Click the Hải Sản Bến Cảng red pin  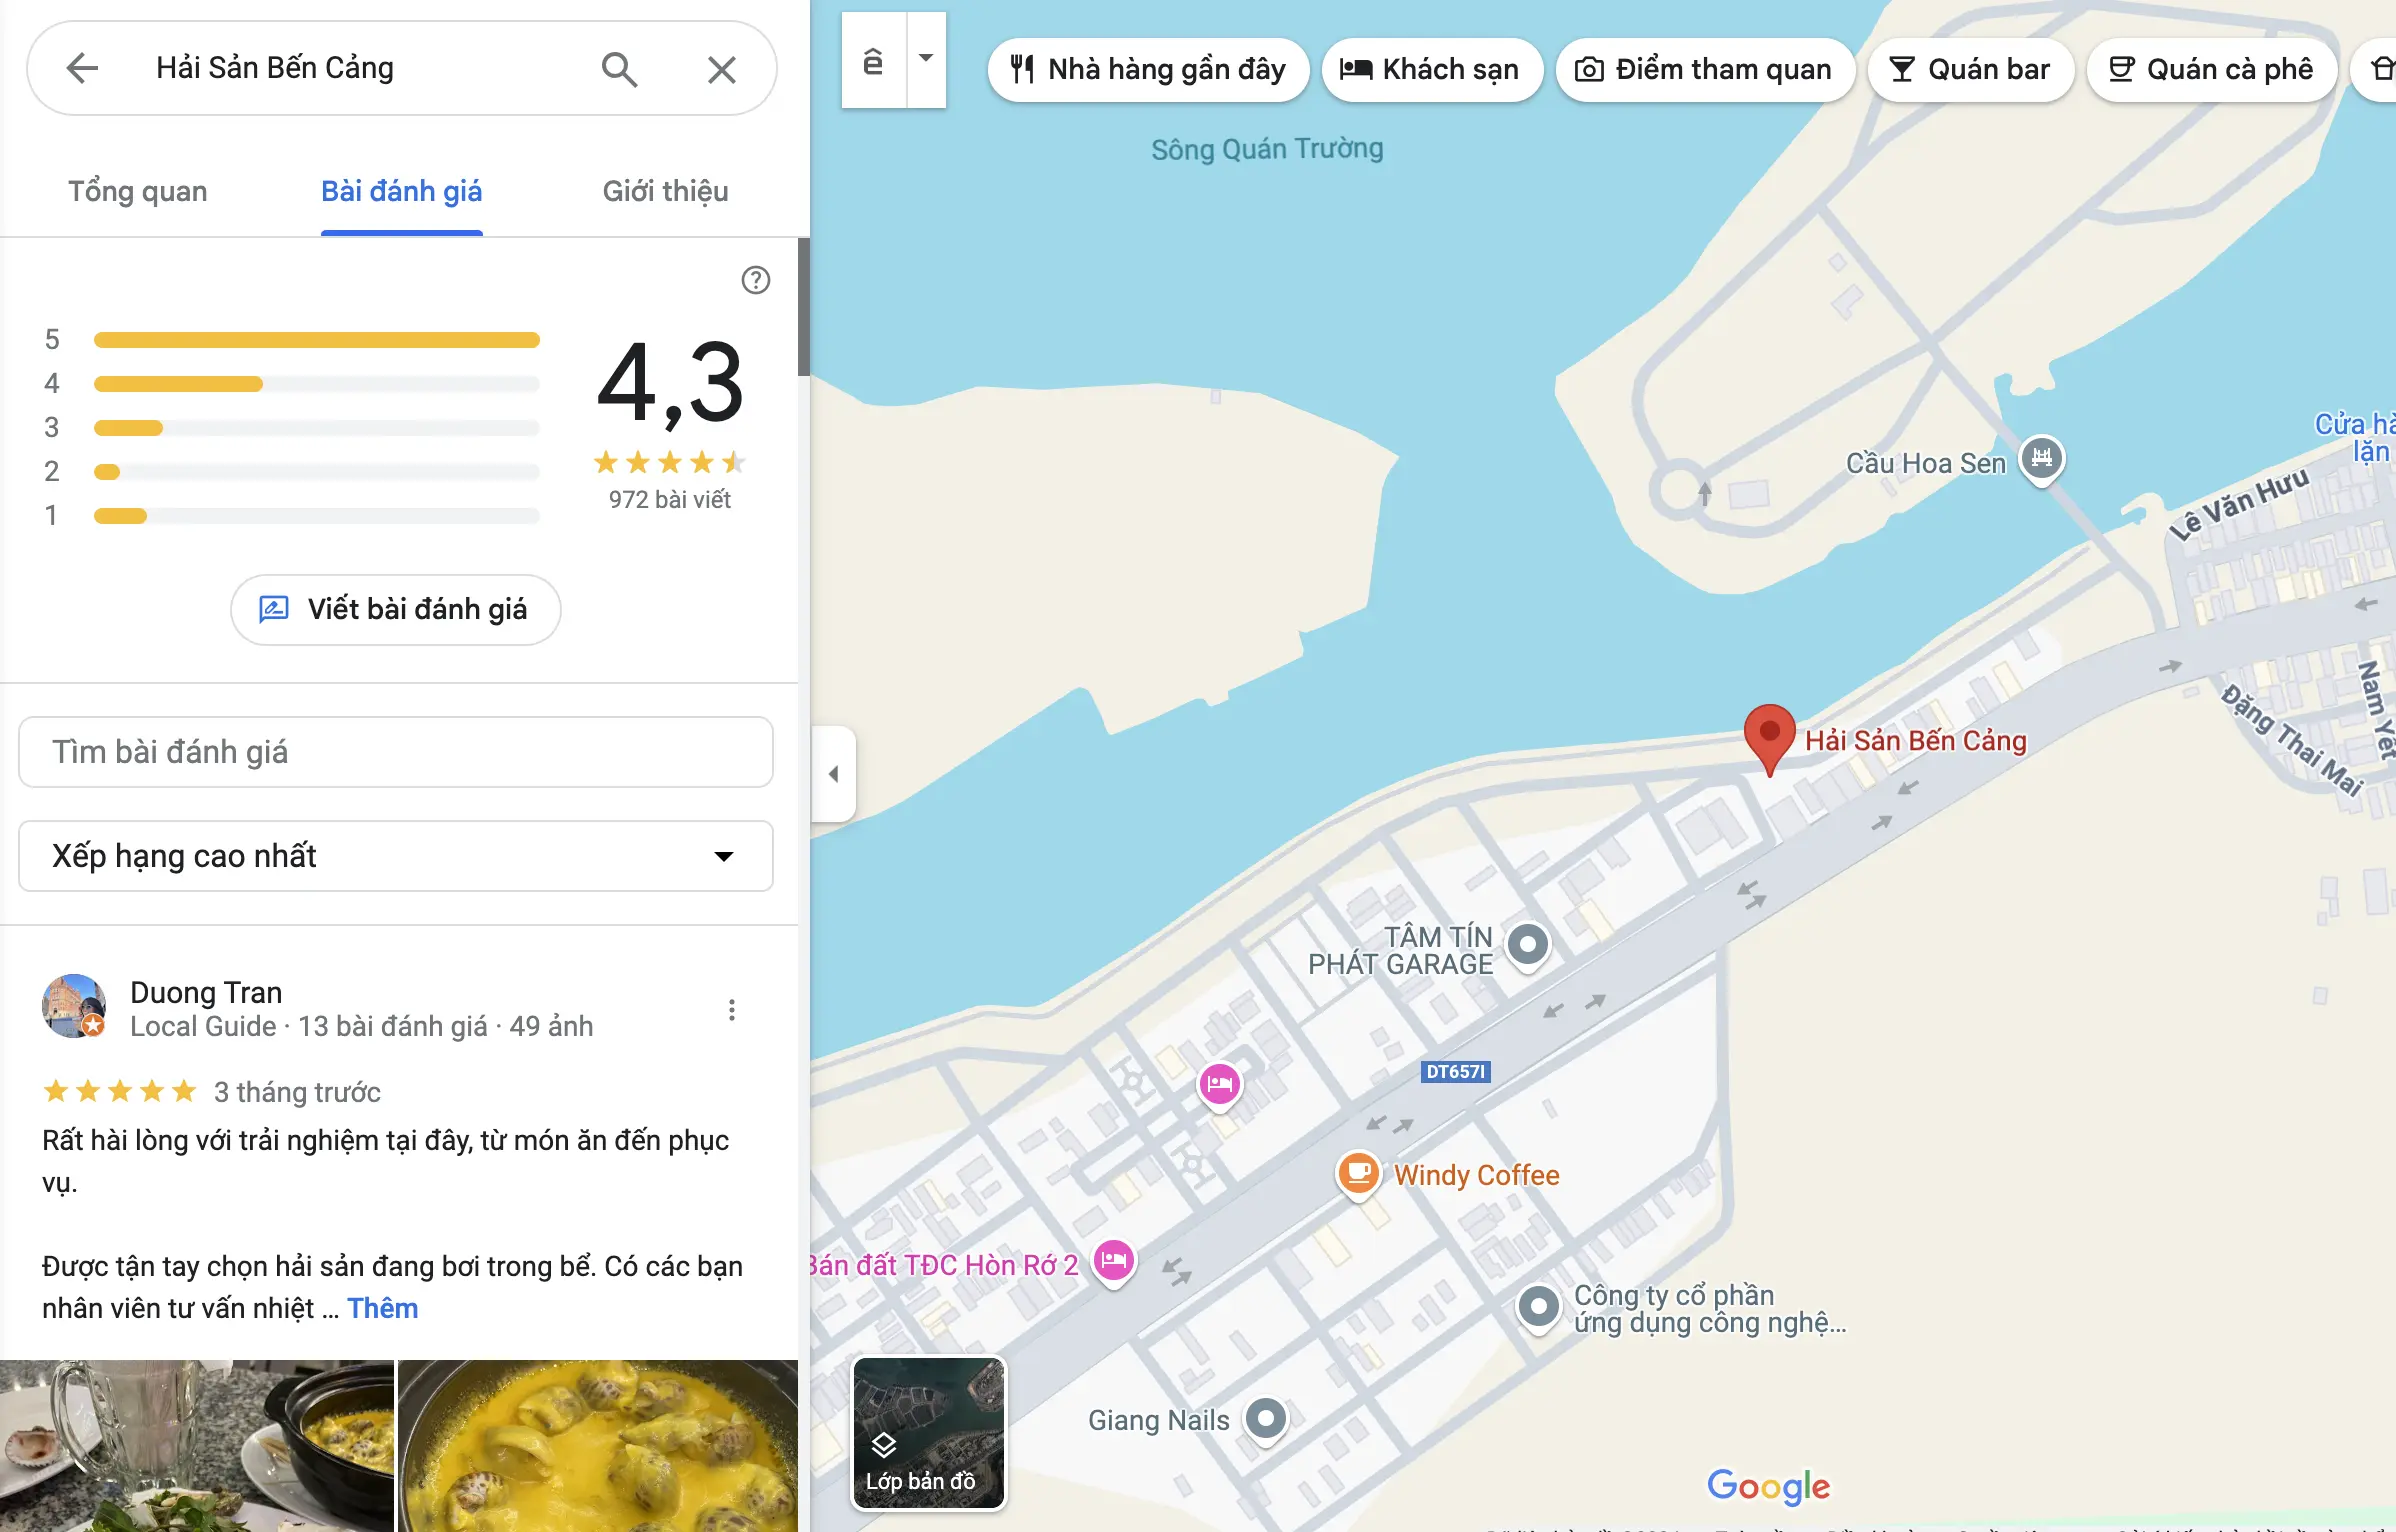click(1768, 735)
